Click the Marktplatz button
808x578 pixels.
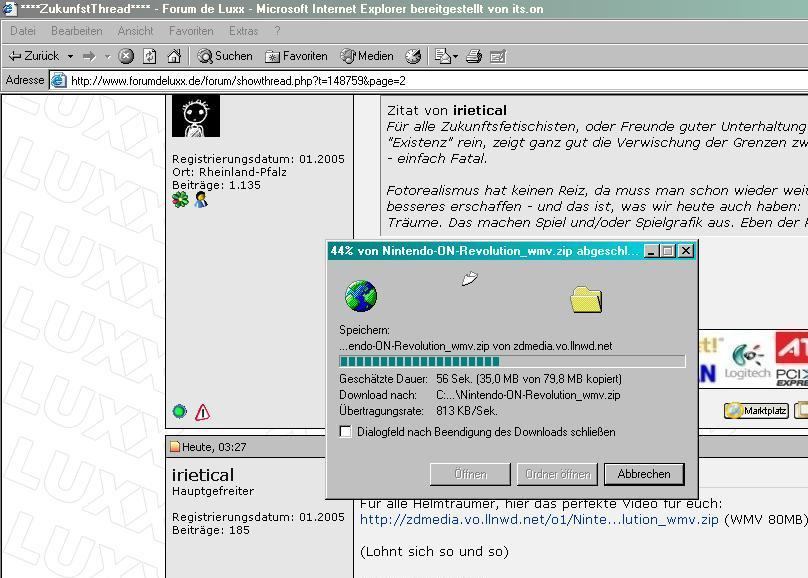click(756, 411)
